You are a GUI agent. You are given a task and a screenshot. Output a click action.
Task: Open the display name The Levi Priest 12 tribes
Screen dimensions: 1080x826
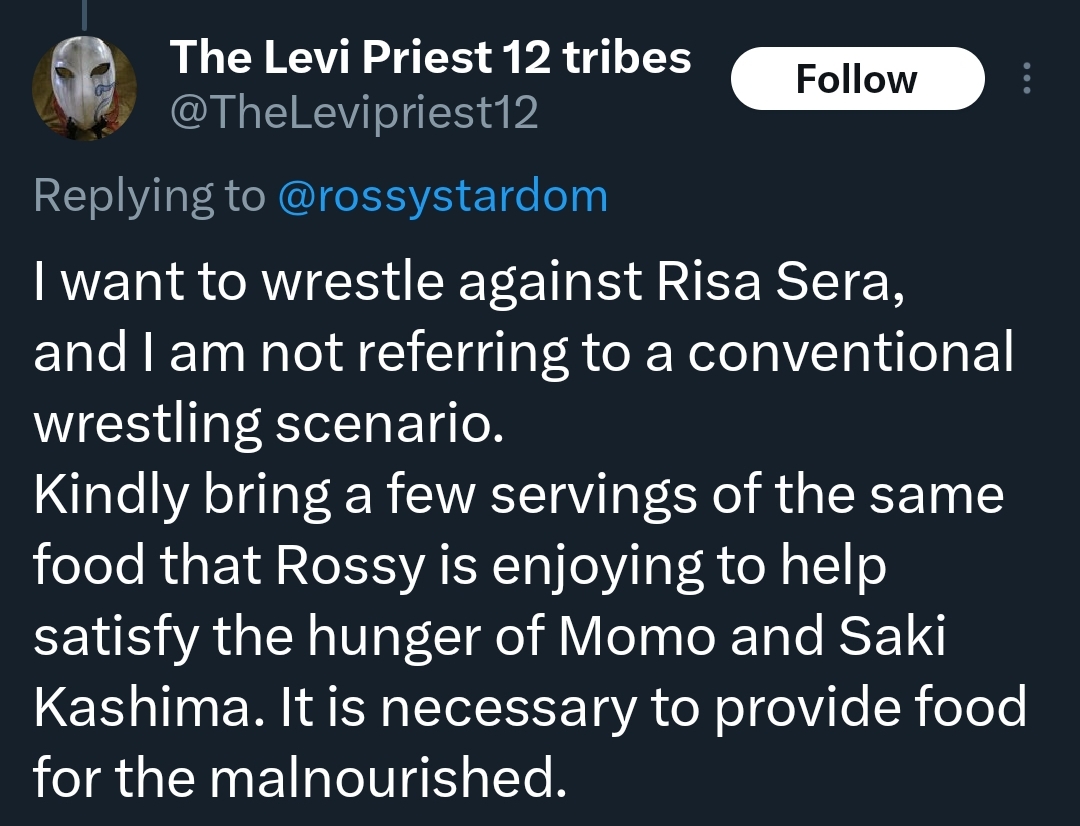pos(430,56)
